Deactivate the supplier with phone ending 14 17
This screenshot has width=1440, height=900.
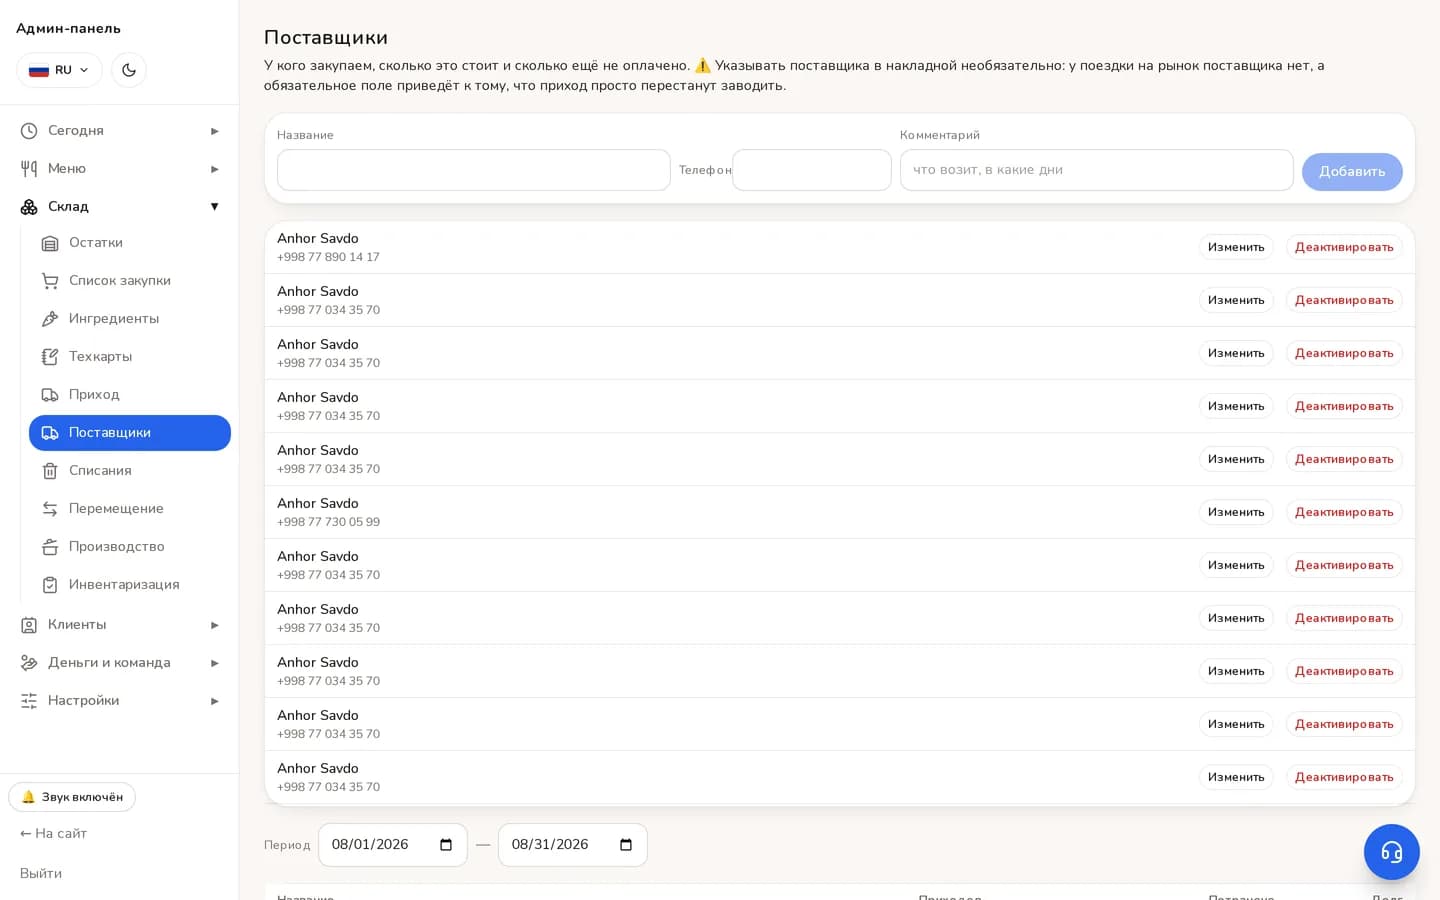[1344, 247]
